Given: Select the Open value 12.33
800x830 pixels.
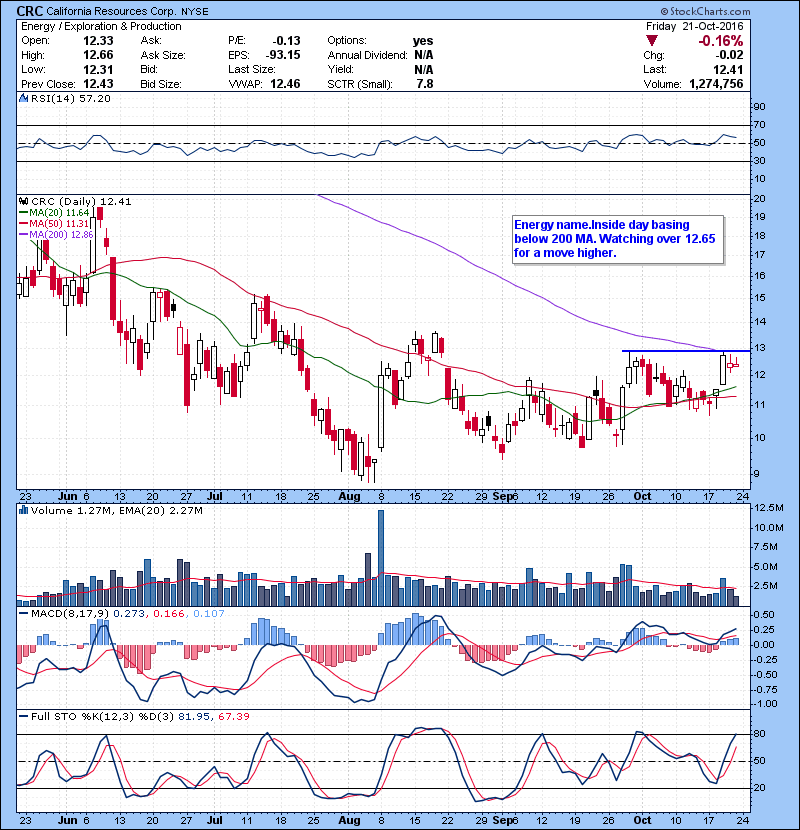Looking at the screenshot, I should pyautogui.click(x=98, y=41).
